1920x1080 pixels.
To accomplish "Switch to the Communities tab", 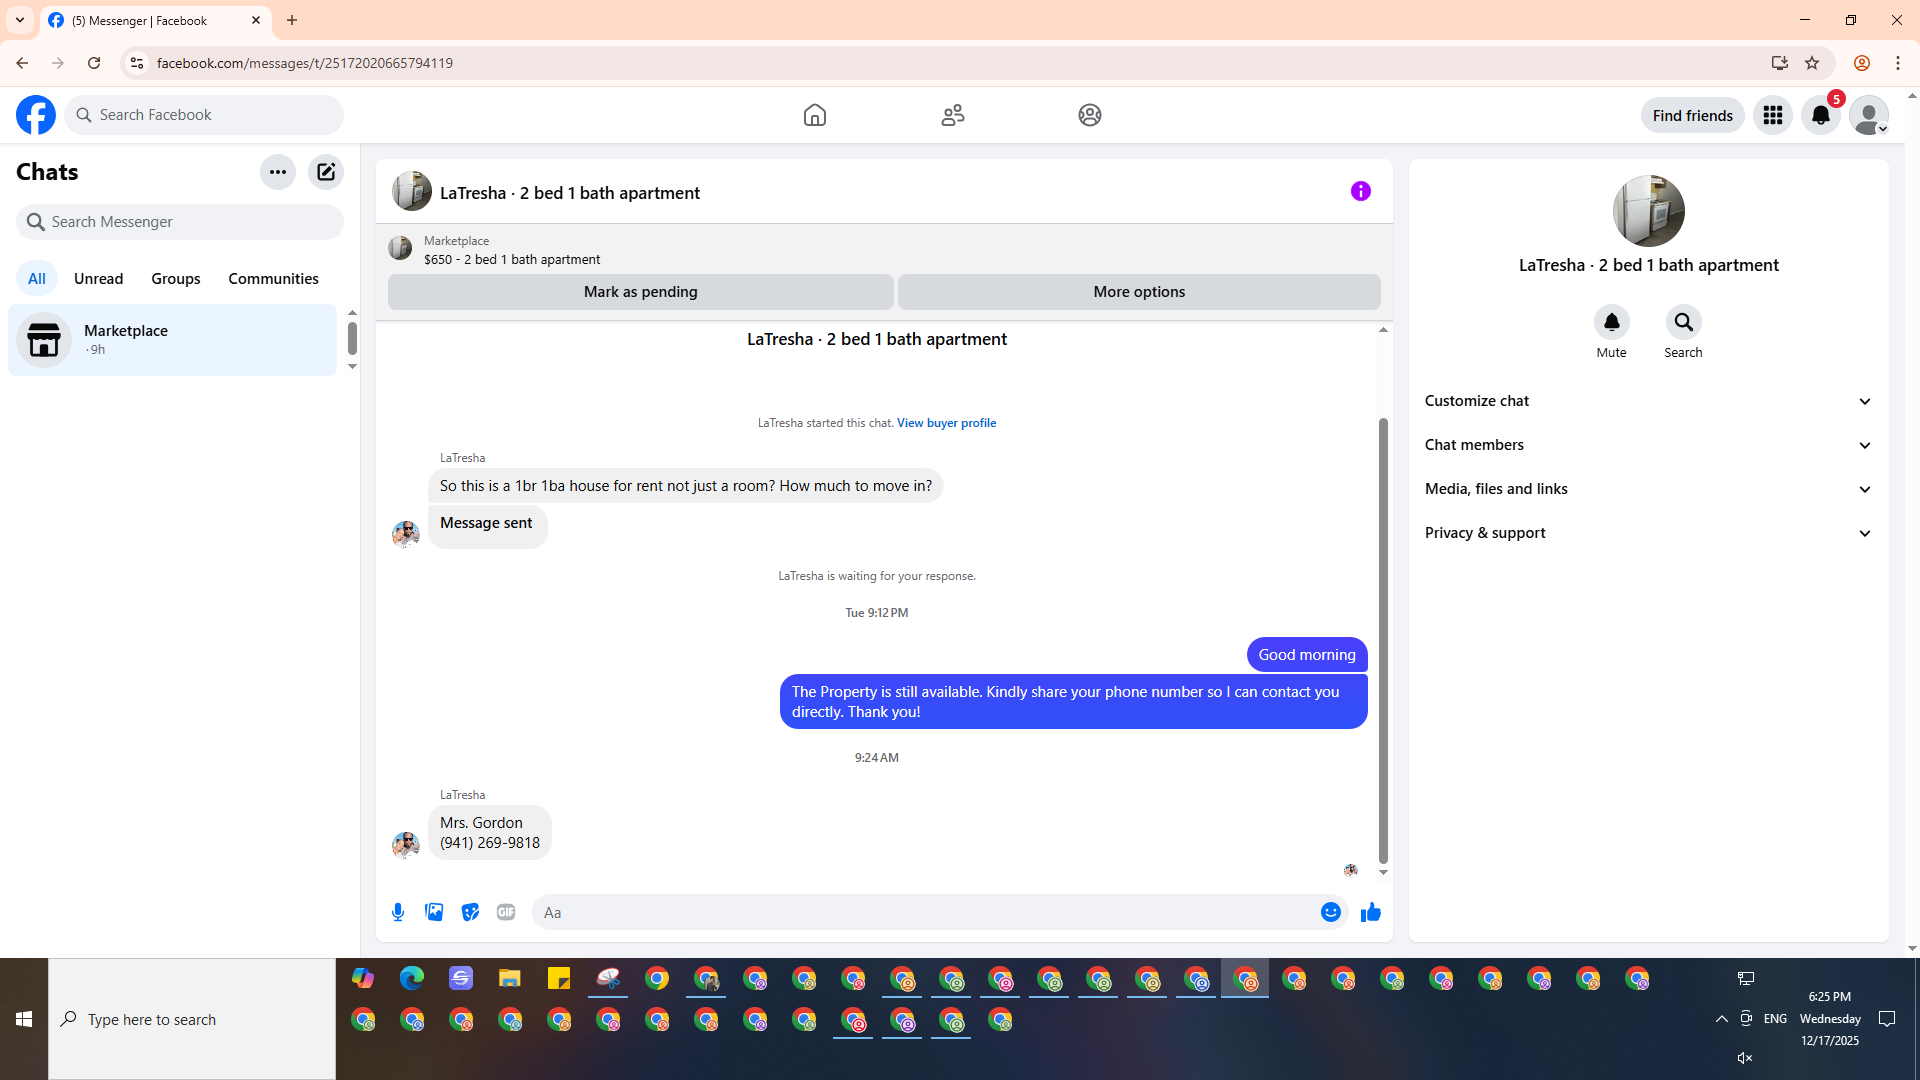I will pos(273,279).
